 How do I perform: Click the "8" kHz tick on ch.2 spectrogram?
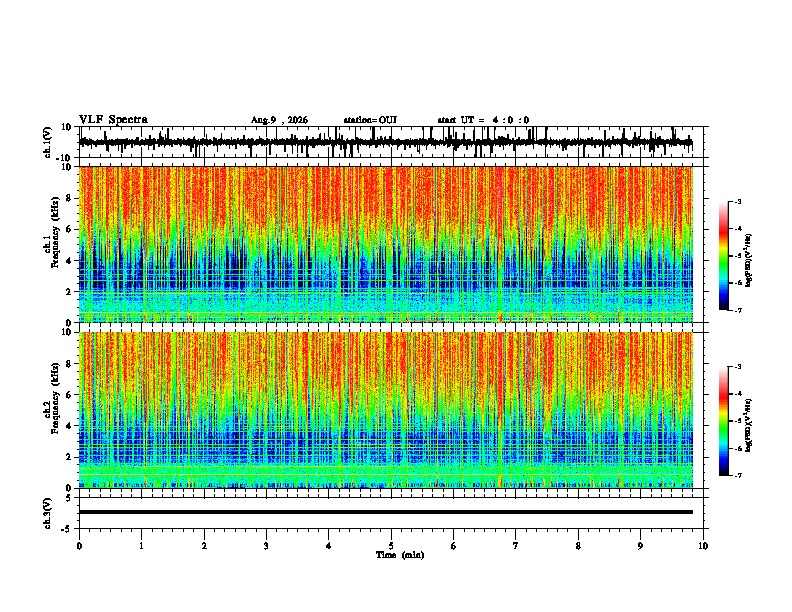pos(70,364)
